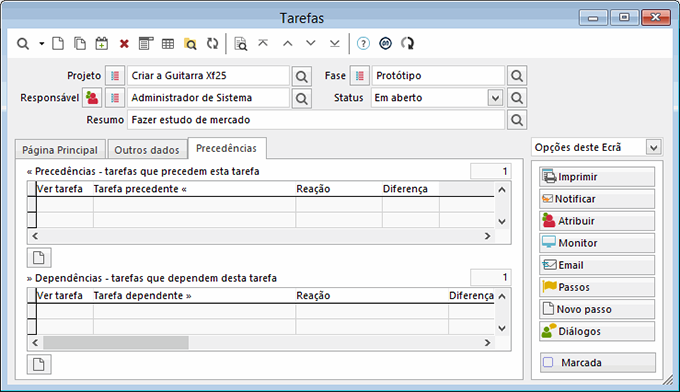This screenshot has width=680, height=392.
Task: Switch to the table grid view icon
Action: tap(168, 44)
